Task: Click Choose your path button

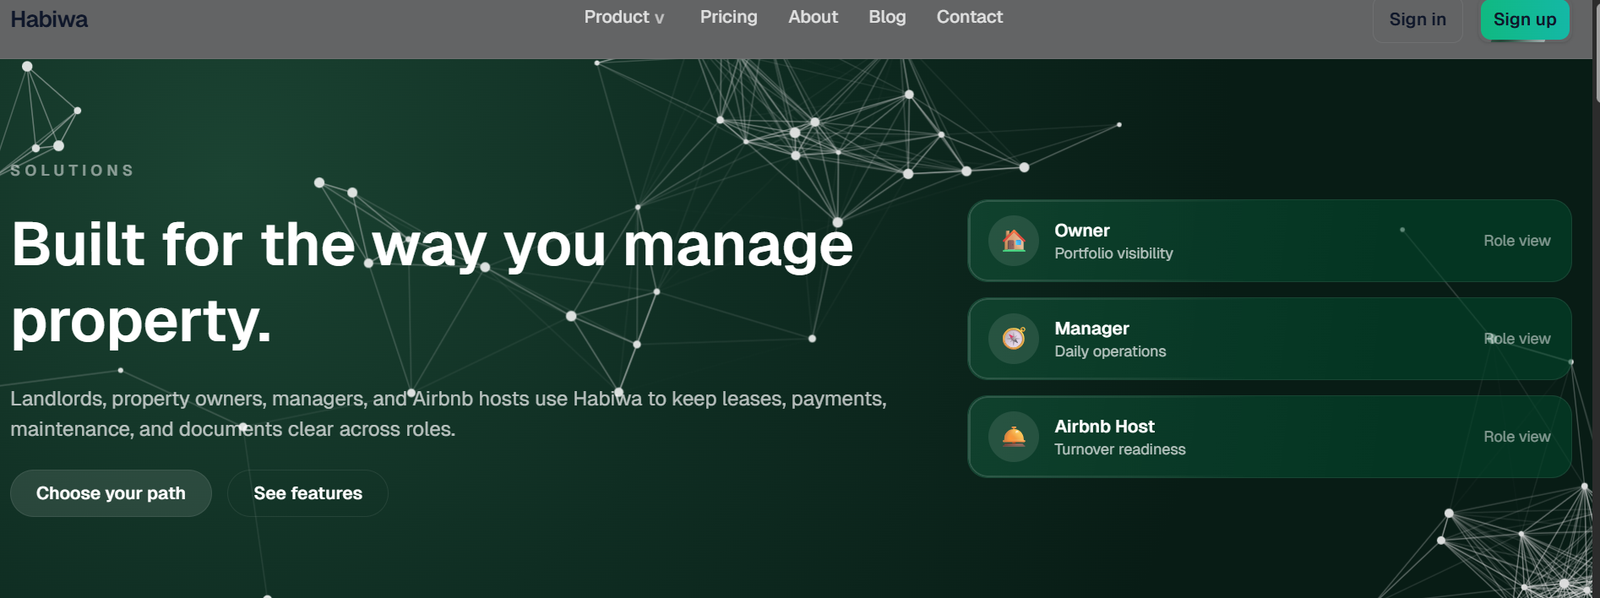Action: pyautogui.click(x=111, y=493)
